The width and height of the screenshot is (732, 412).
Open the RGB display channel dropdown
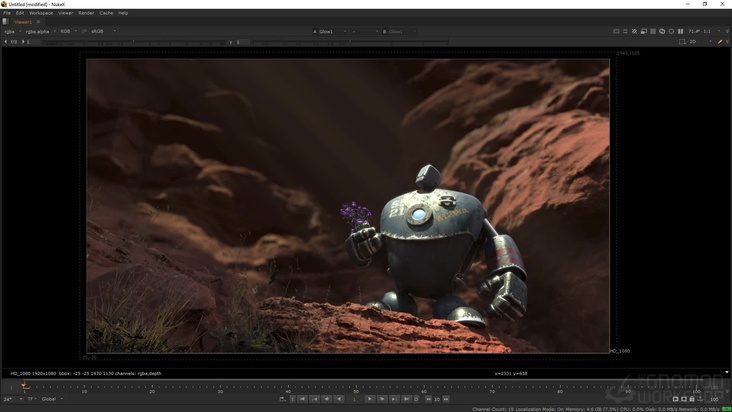pyautogui.click(x=68, y=31)
